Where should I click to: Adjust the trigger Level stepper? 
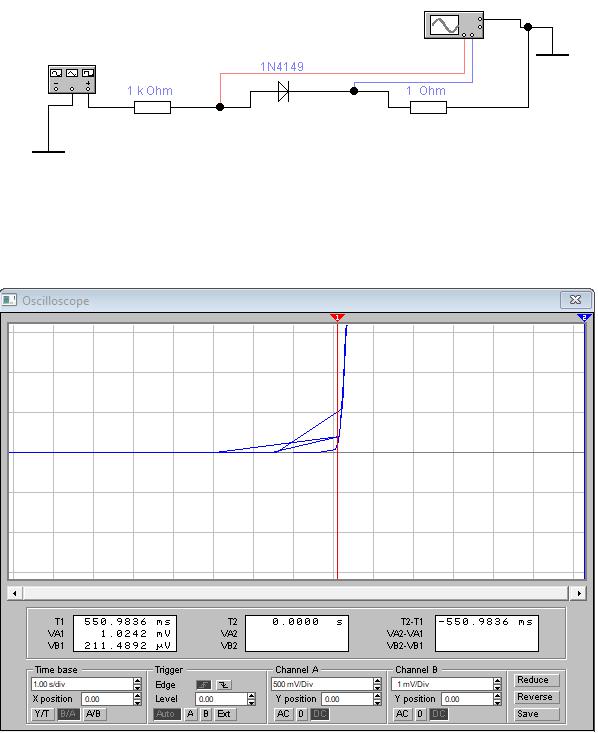coord(251,699)
